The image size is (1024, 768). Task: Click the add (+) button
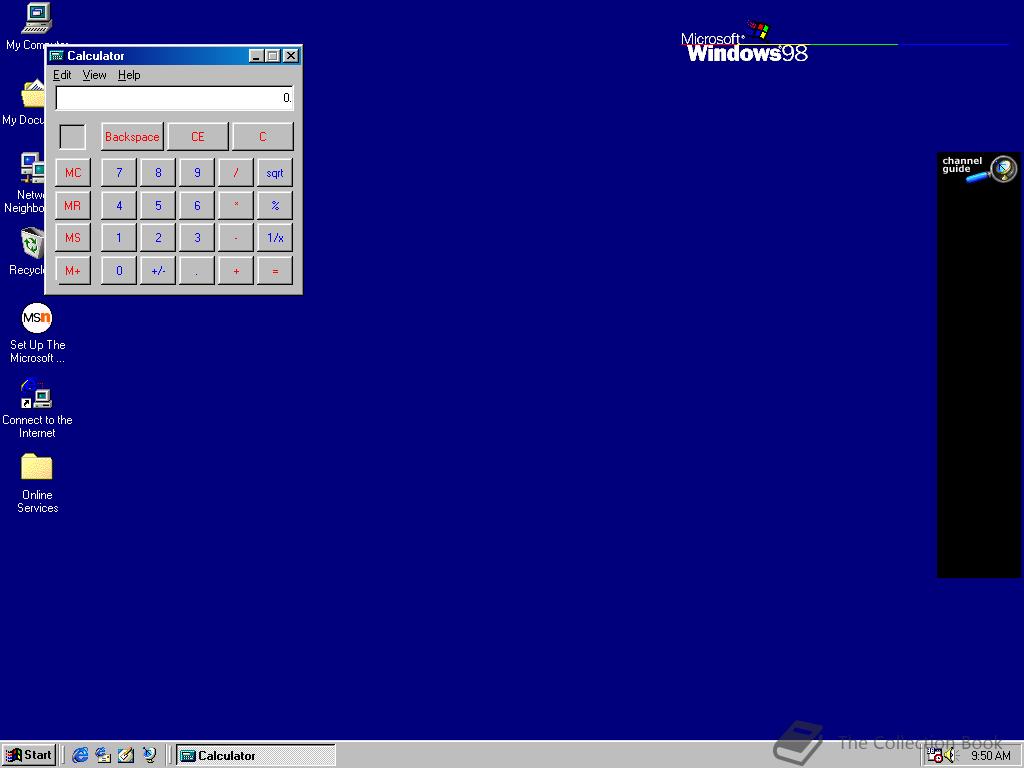pos(236,270)
